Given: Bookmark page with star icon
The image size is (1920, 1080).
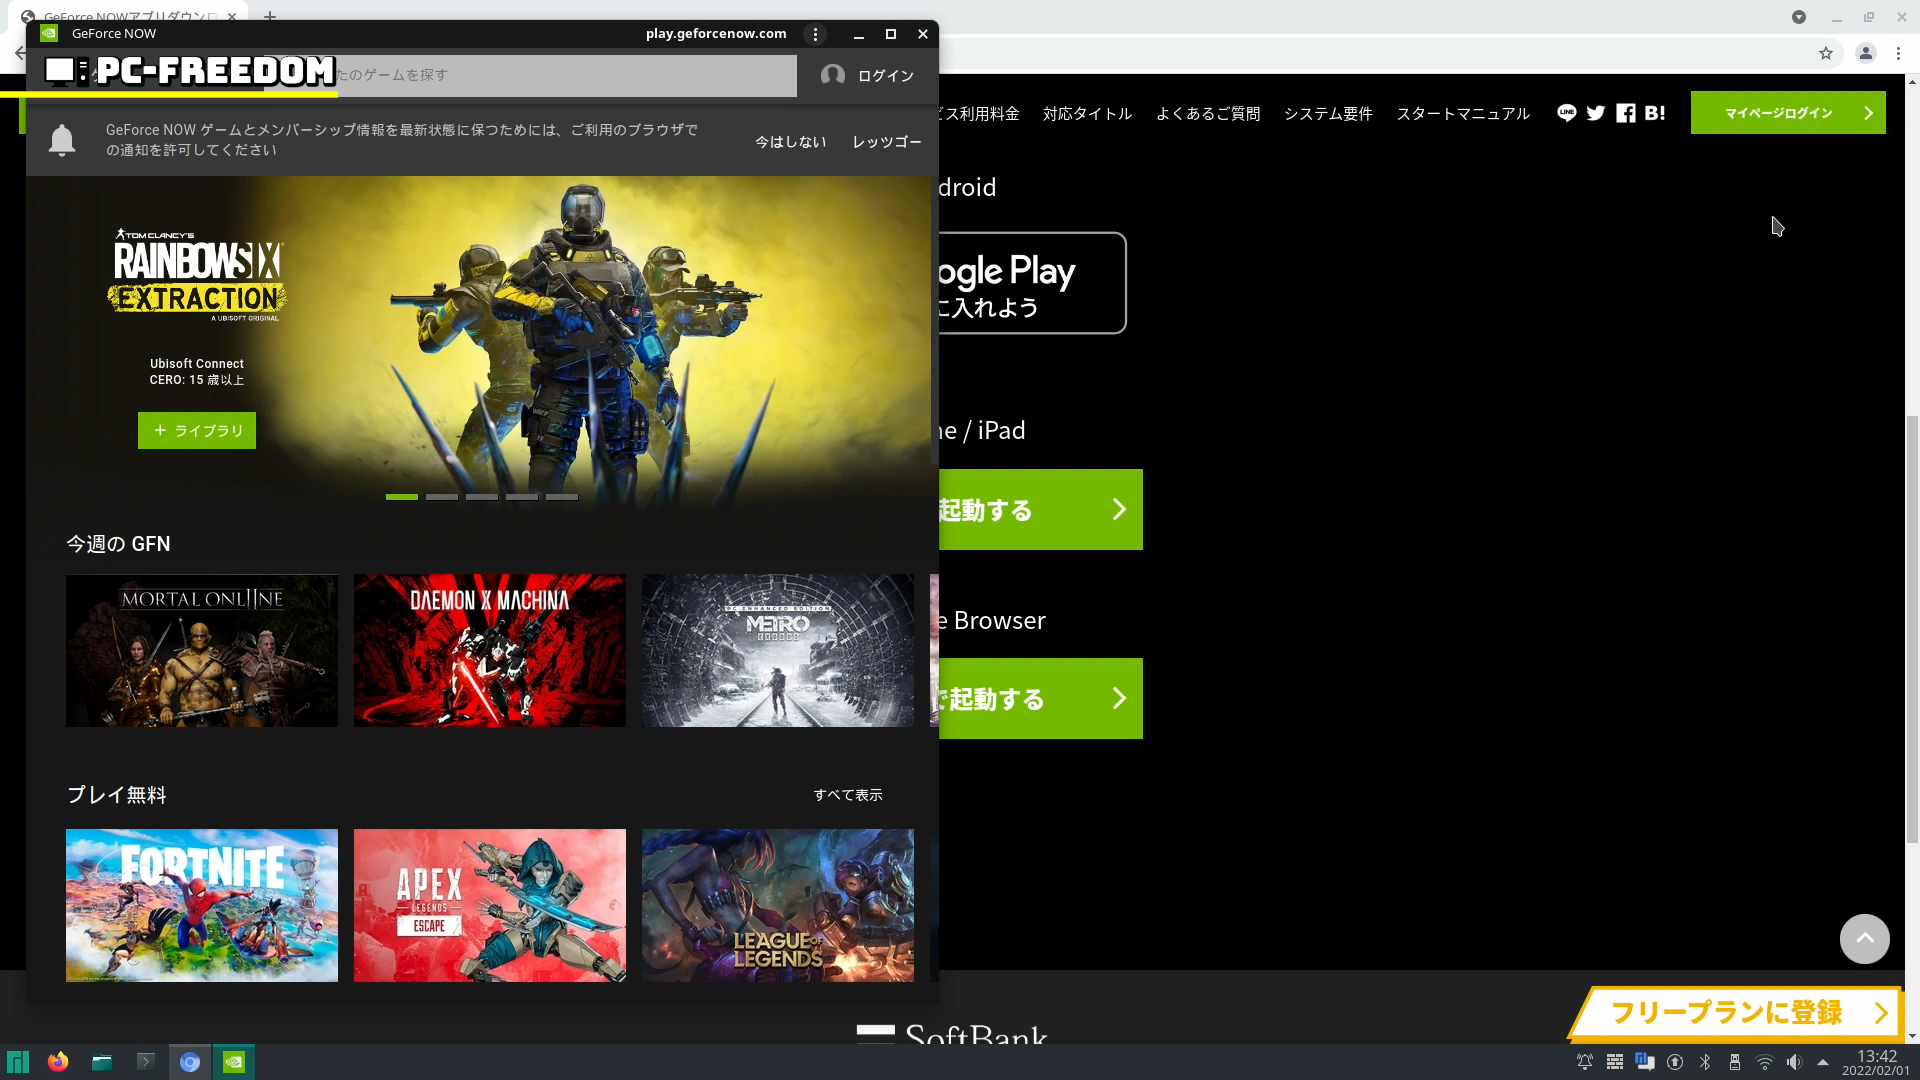Looking at the screenshot, I should pos(1826,54).
